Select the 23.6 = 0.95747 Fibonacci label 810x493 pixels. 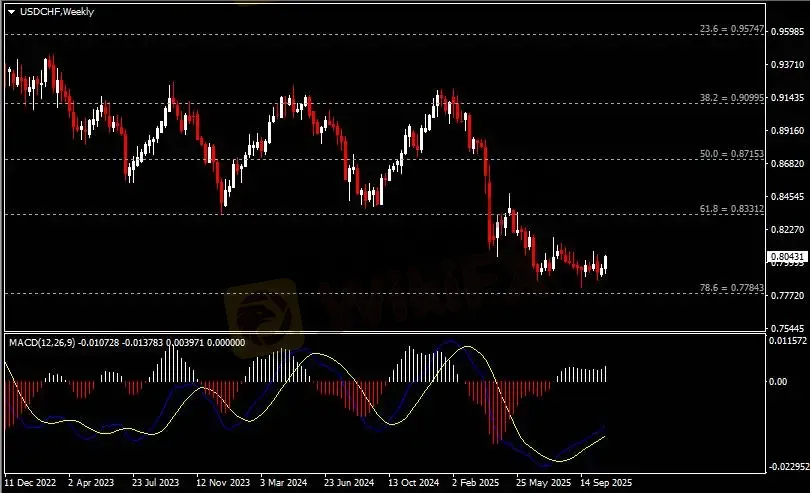tap(731, 29)
